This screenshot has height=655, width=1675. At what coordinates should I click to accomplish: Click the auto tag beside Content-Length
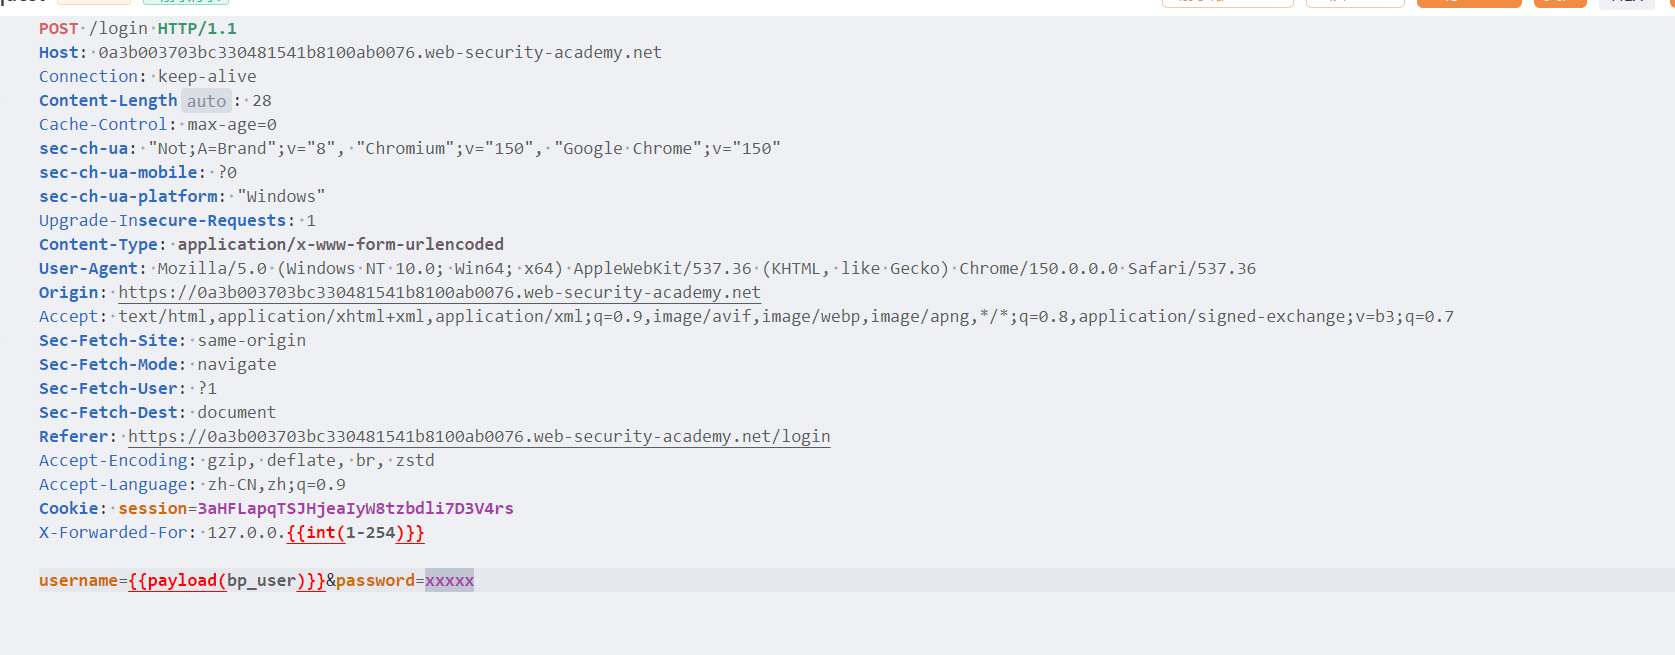pos(206,101)
